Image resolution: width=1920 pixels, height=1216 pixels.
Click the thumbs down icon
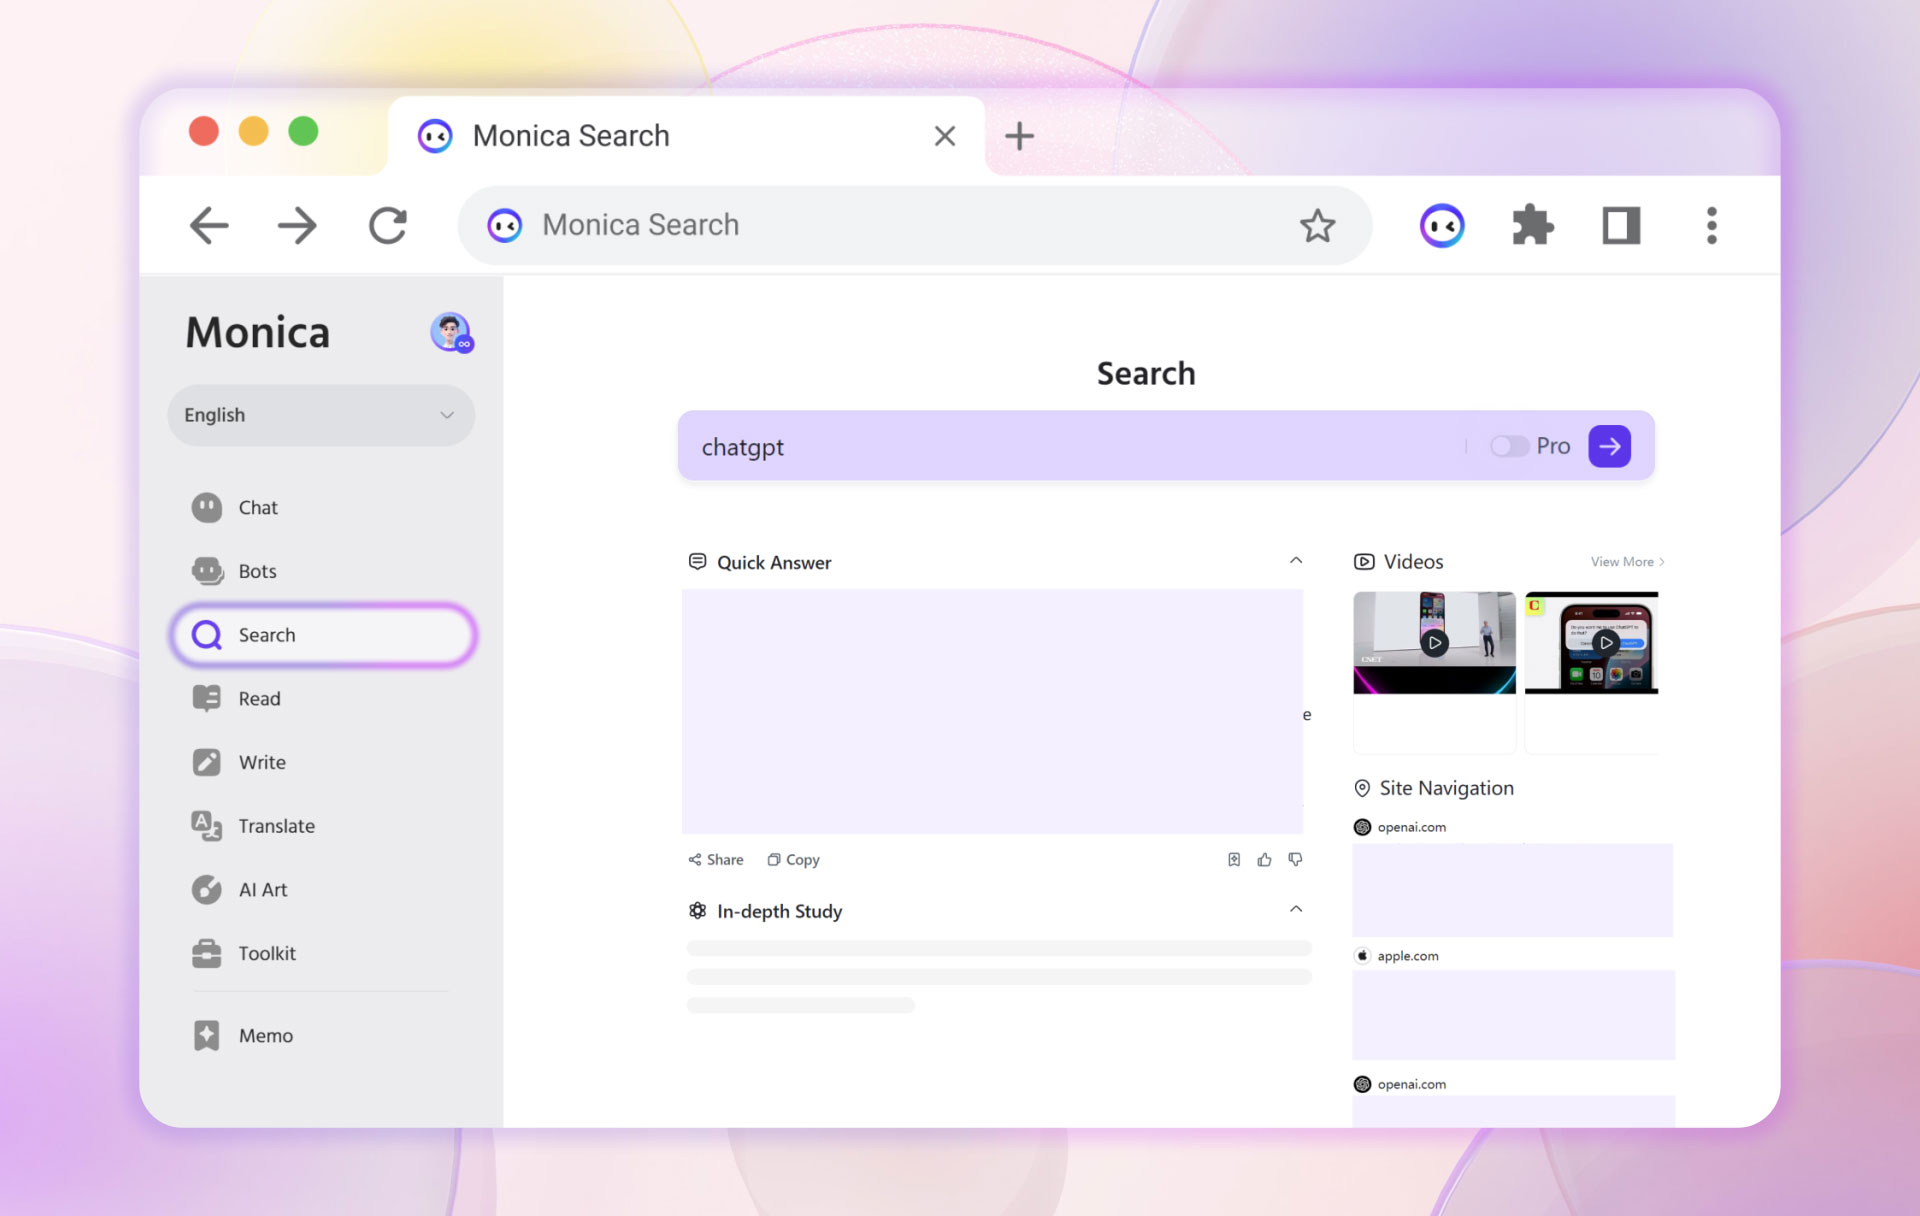pos(1295,860)
